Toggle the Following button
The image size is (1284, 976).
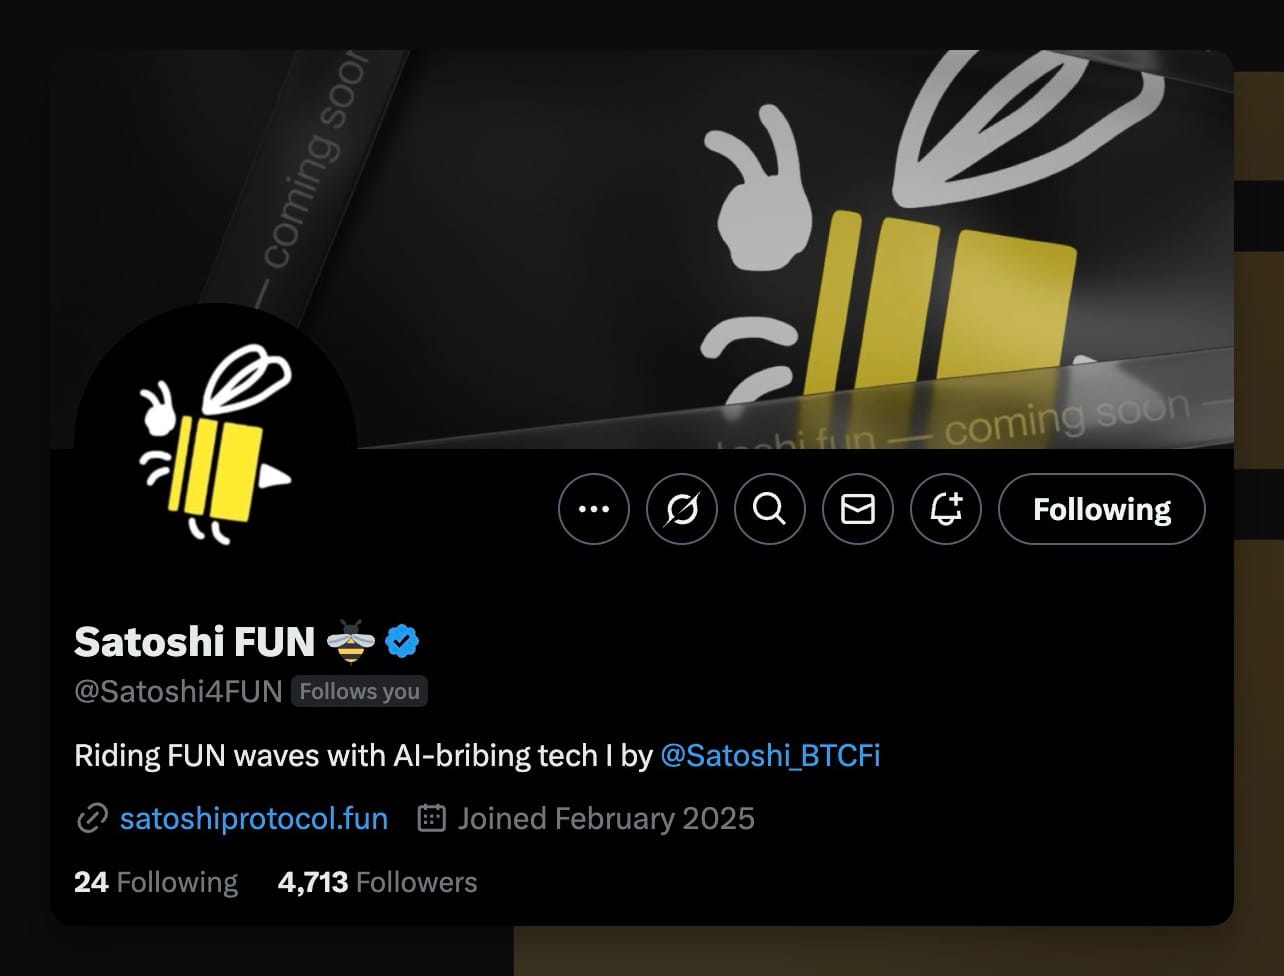pyautogui.click(x=1102, y=509)
